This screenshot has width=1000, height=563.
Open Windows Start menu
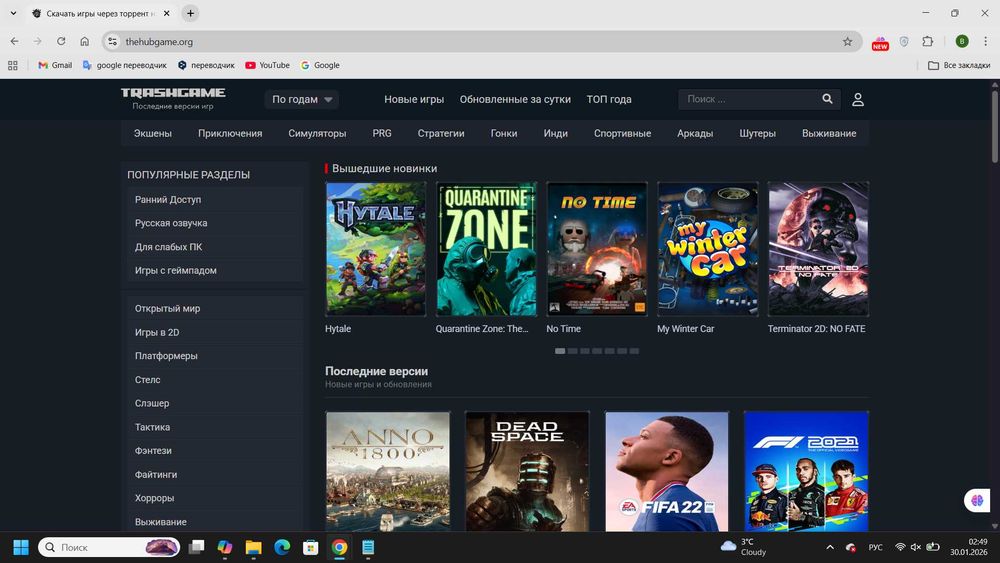[x=21, y=547]
